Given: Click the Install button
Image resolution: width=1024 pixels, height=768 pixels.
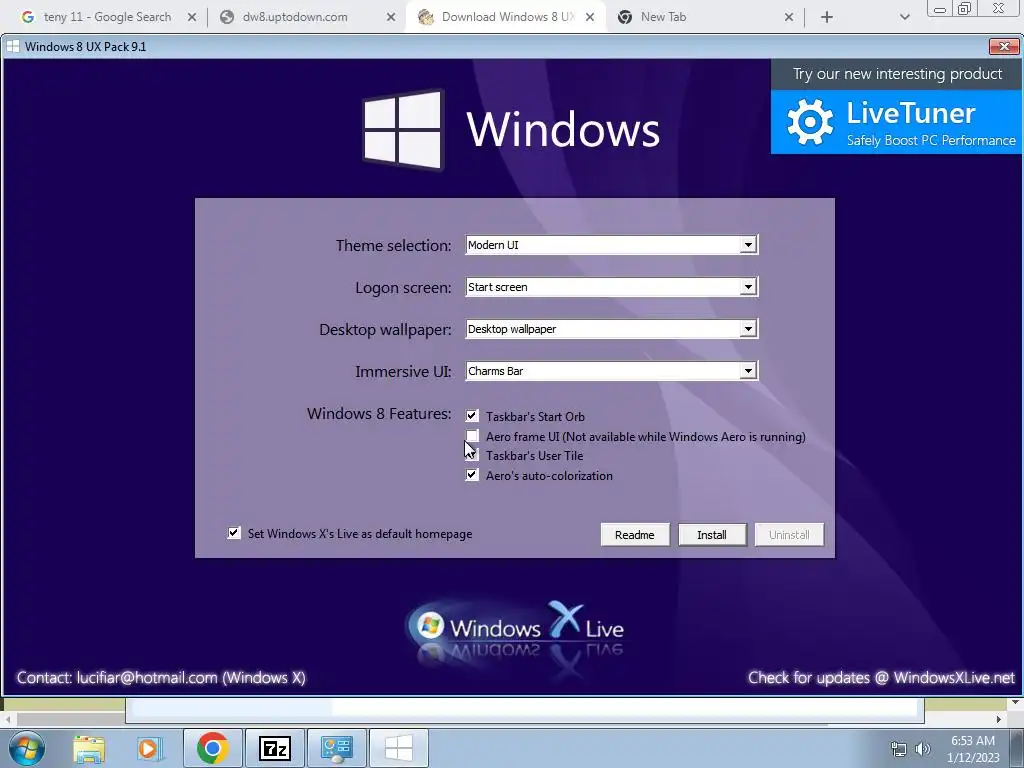Looking at the screenshot, I should tap(712, 535).
